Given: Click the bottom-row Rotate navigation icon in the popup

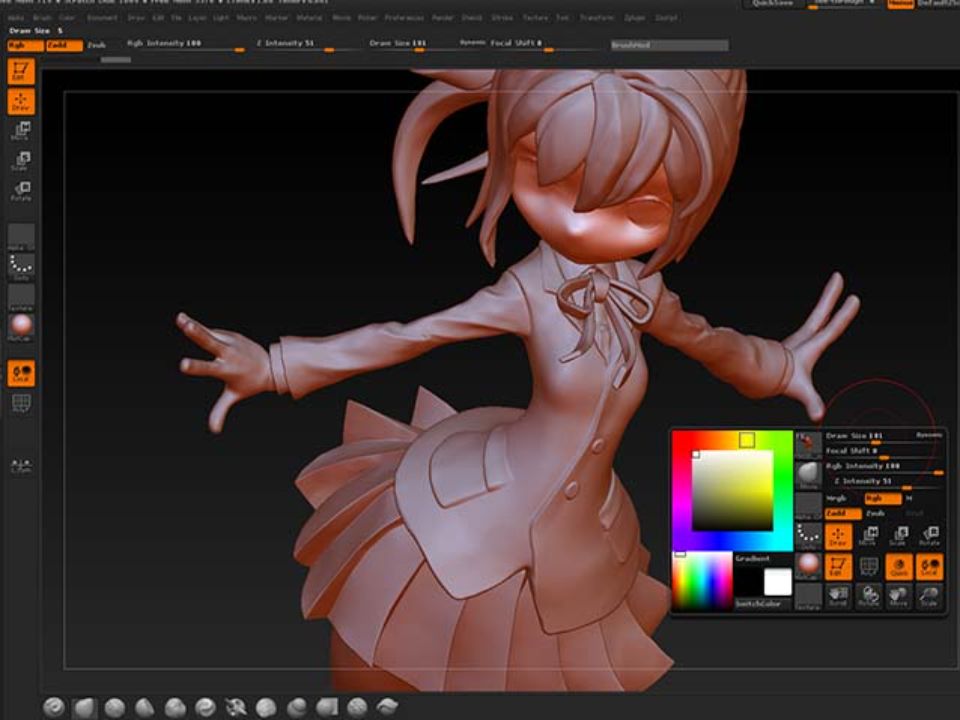Looking at the screenshot, I should 868,596.
